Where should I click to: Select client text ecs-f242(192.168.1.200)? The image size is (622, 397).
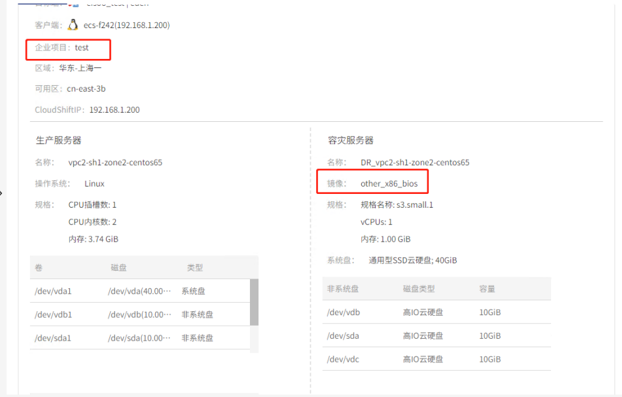coord(127,25)
